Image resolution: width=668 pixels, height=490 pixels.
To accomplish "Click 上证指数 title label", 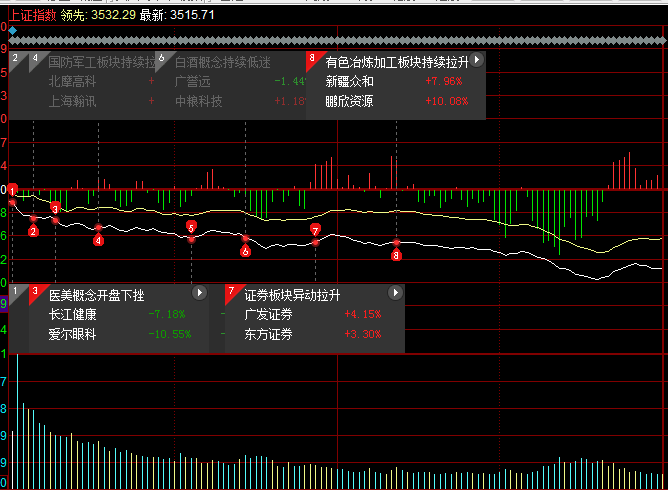I will [33, 15].
